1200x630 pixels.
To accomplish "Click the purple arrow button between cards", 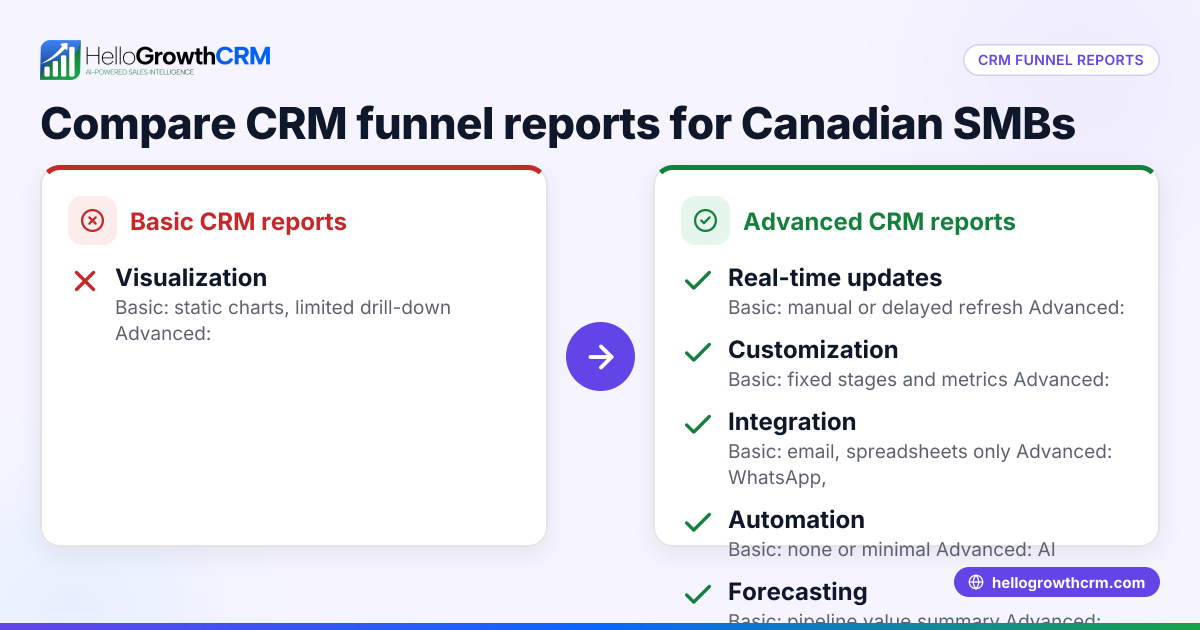I will 601,356.
